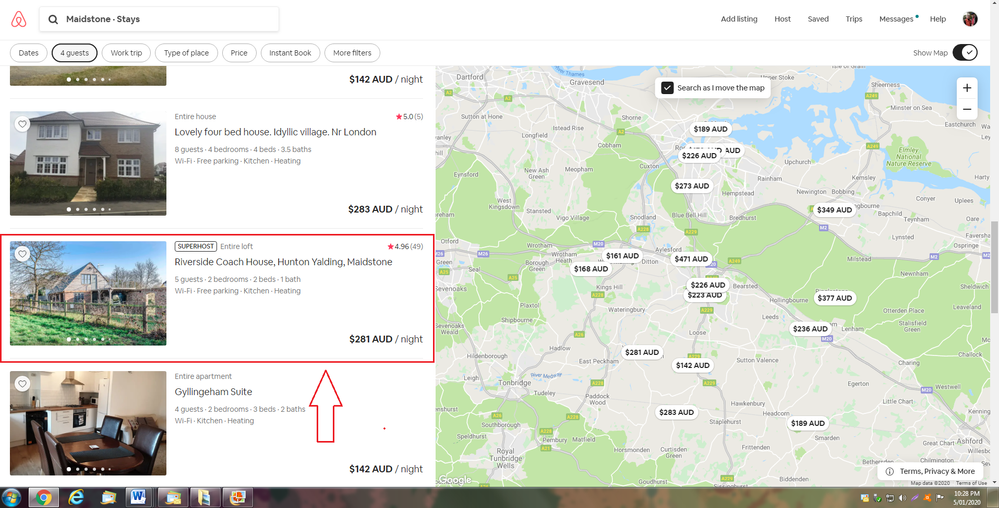This screenshot has height=508, width=999.
Task: Click the Gyllingeham Suite kitchen photo thumbnail
Action: click(88, 423)
